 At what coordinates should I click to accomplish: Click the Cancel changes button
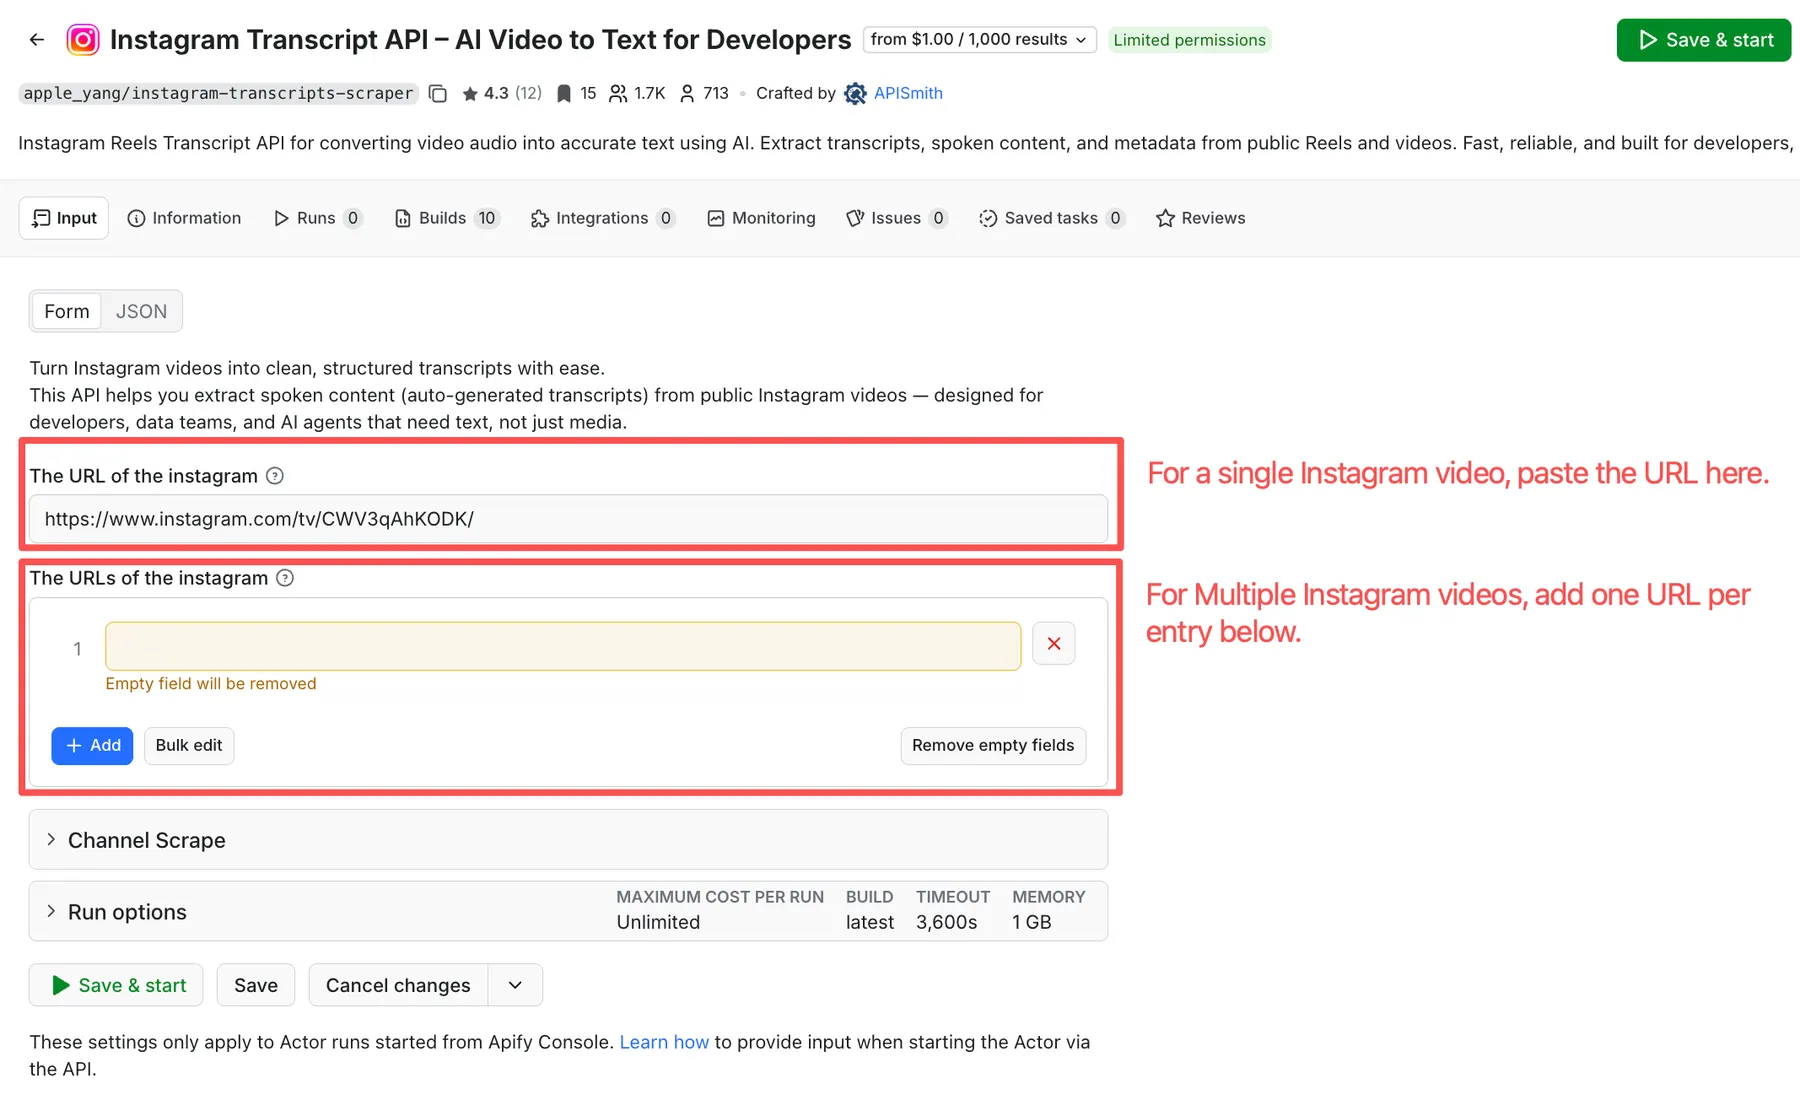[398, 985]
